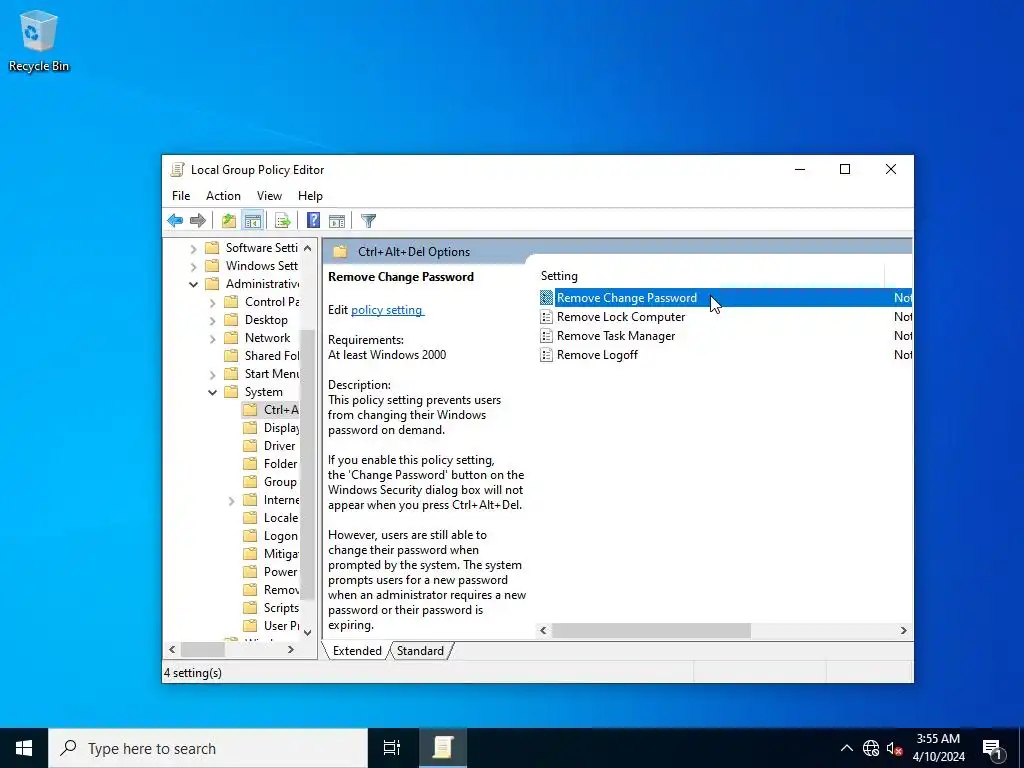Maximize the Local Group Policy Editor window
1024x768 pixels.
[x=845, y=170]
